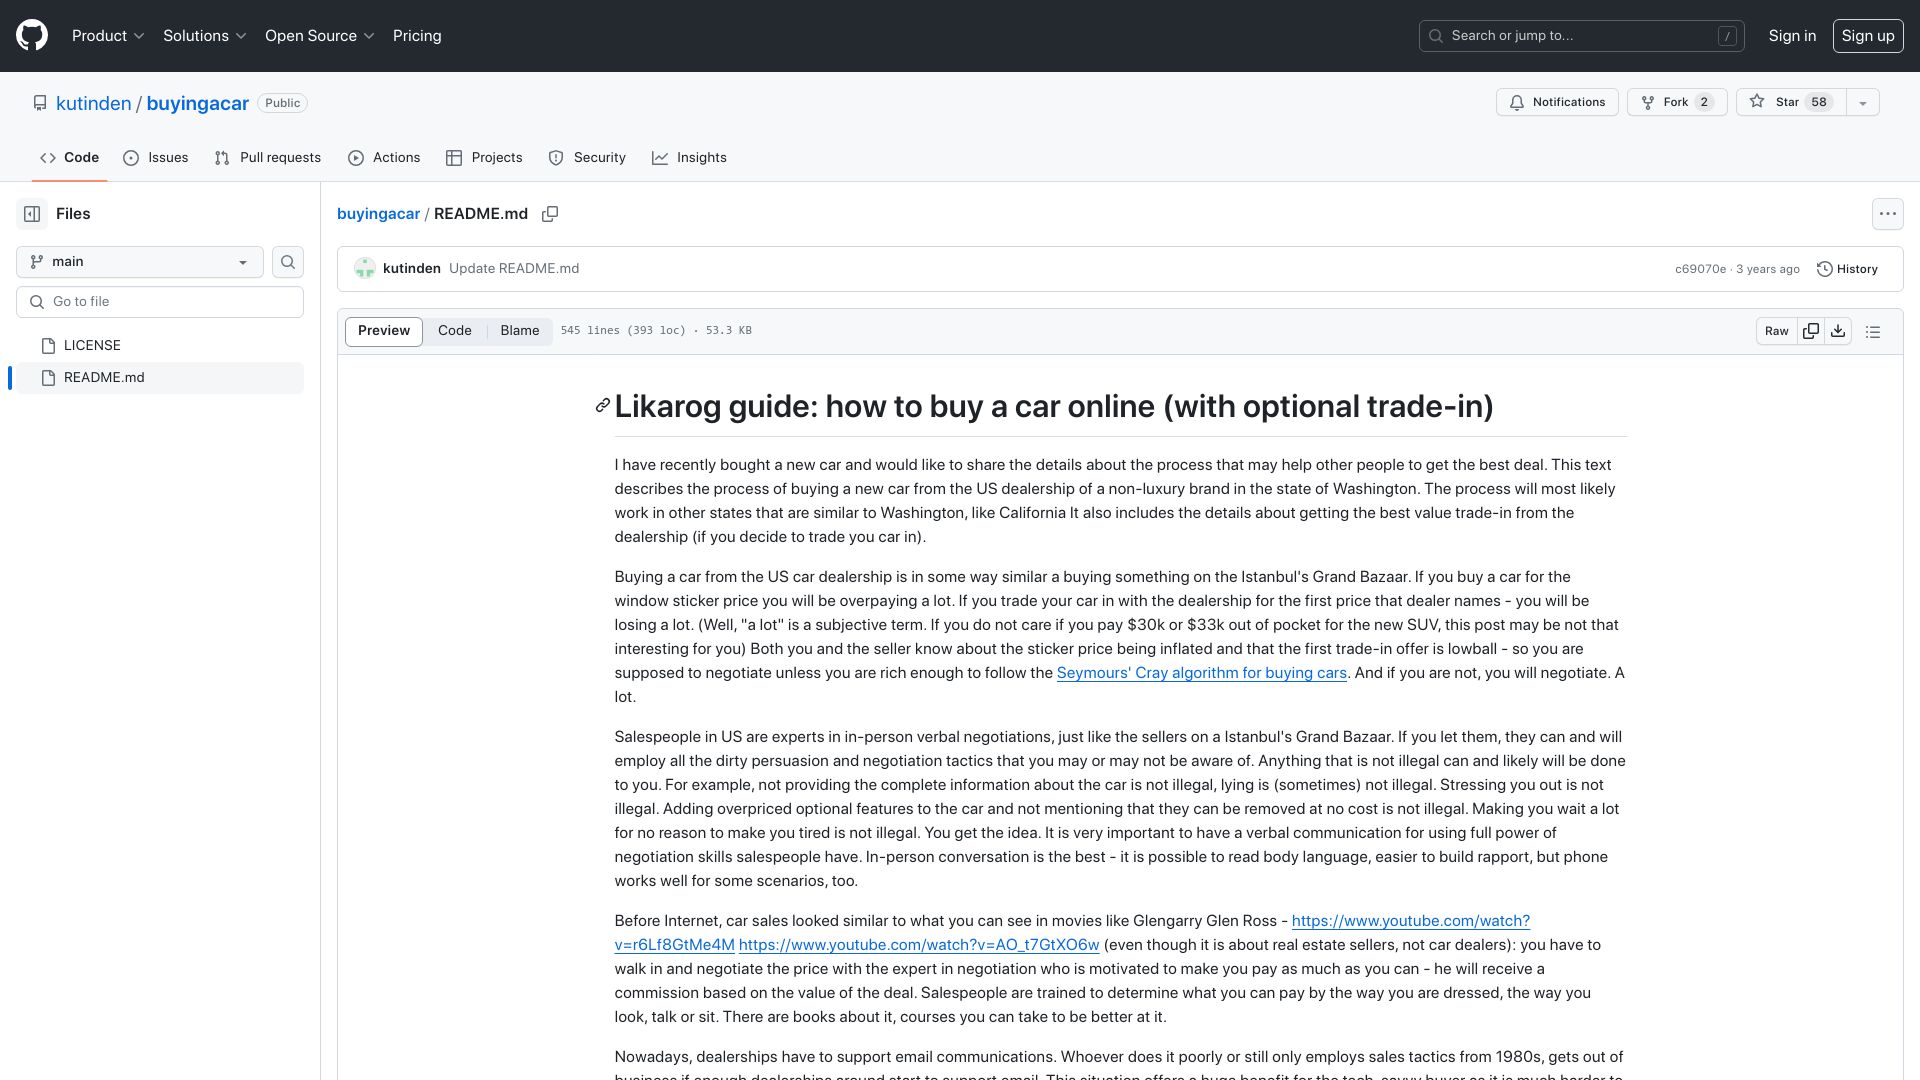Switch to the Preview view
1920x1080 pixels.
(x=384, y=331)
